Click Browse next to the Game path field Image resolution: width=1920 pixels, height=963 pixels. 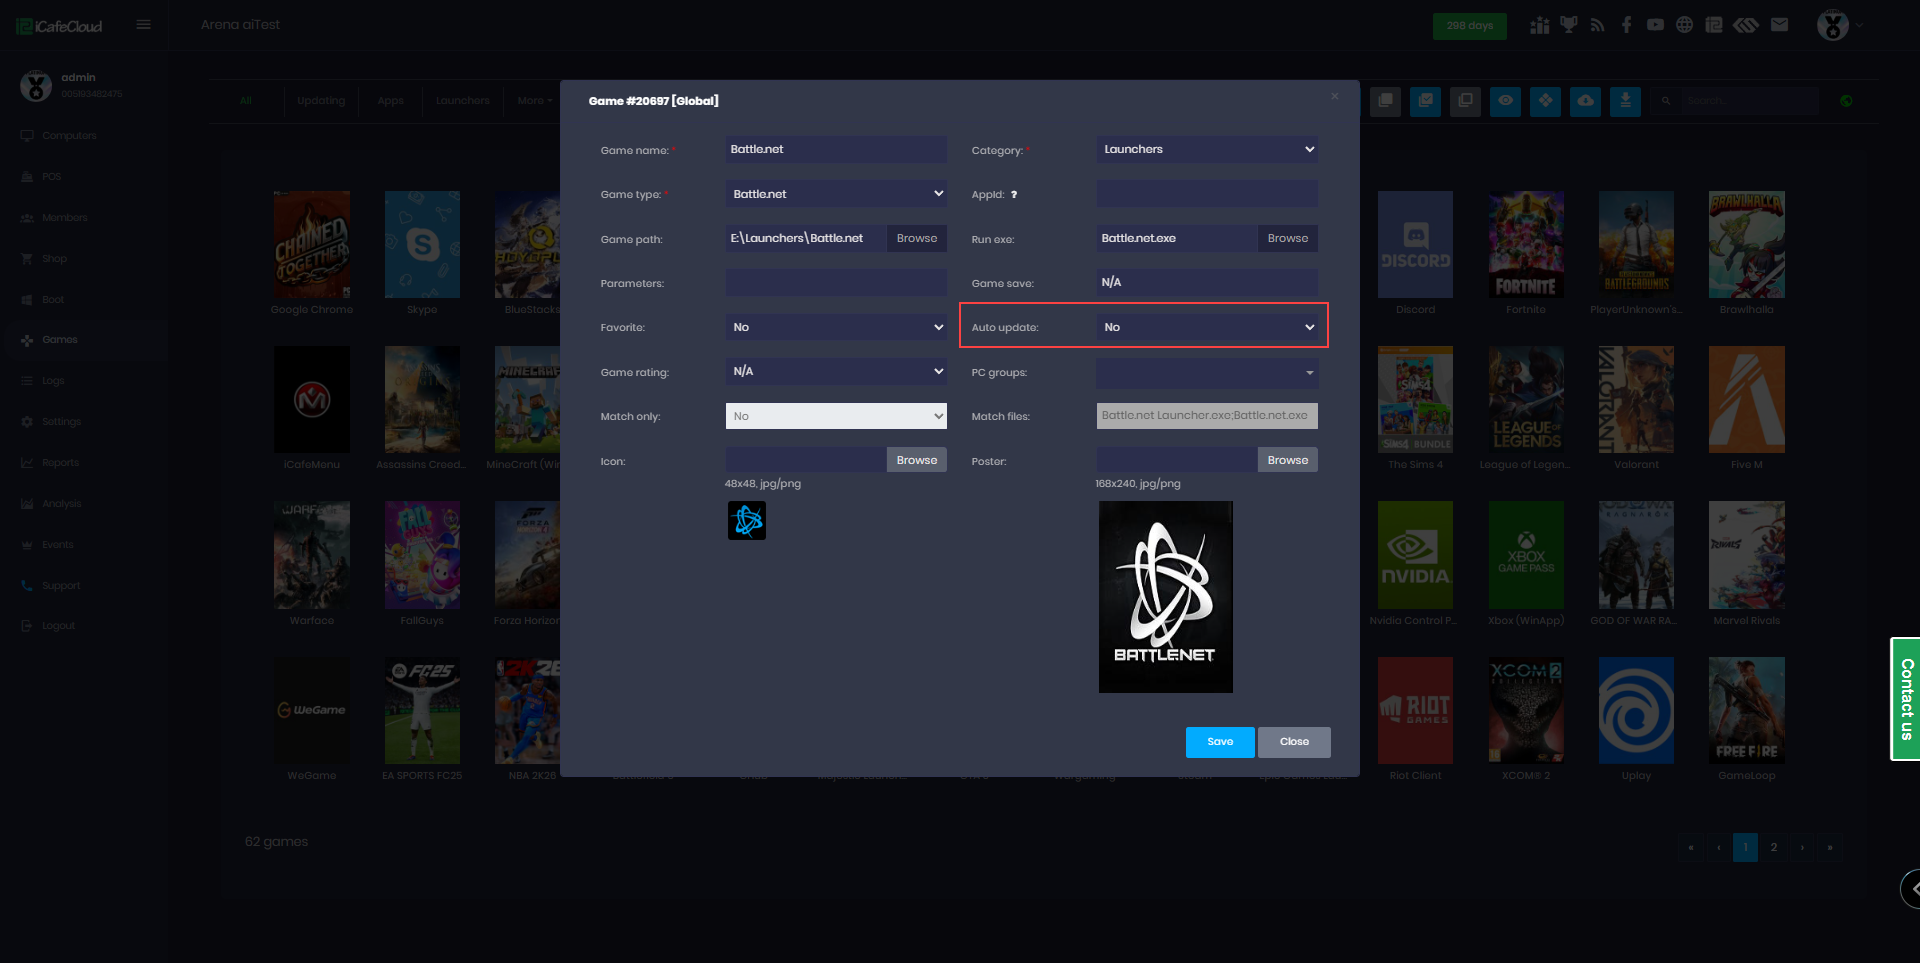point(916,239)
